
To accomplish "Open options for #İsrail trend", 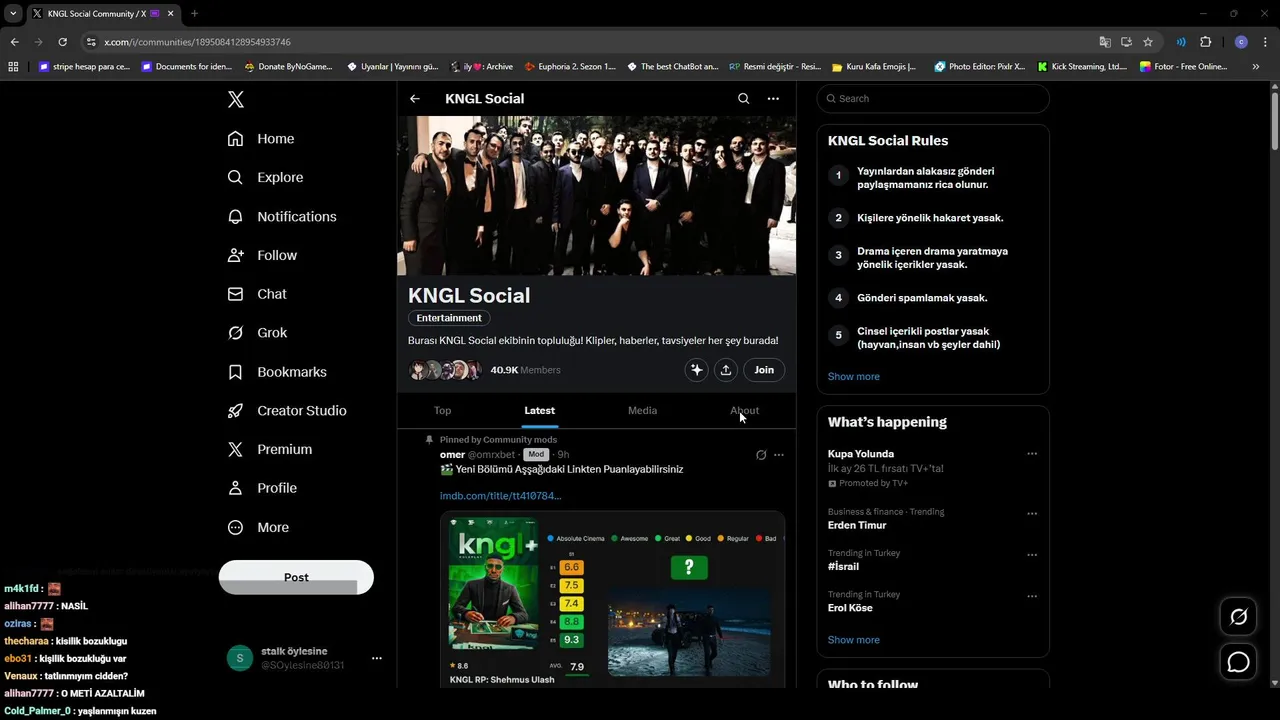I will 1032,555.
